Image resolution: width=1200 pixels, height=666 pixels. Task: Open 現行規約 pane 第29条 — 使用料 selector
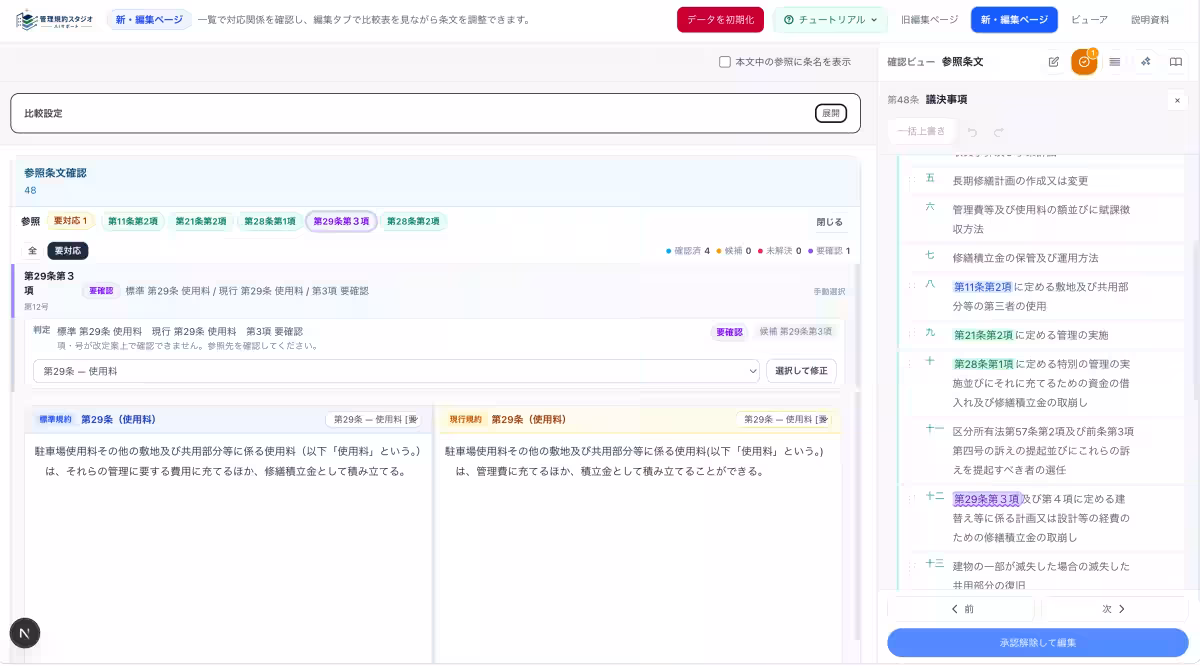coord(784,419)
